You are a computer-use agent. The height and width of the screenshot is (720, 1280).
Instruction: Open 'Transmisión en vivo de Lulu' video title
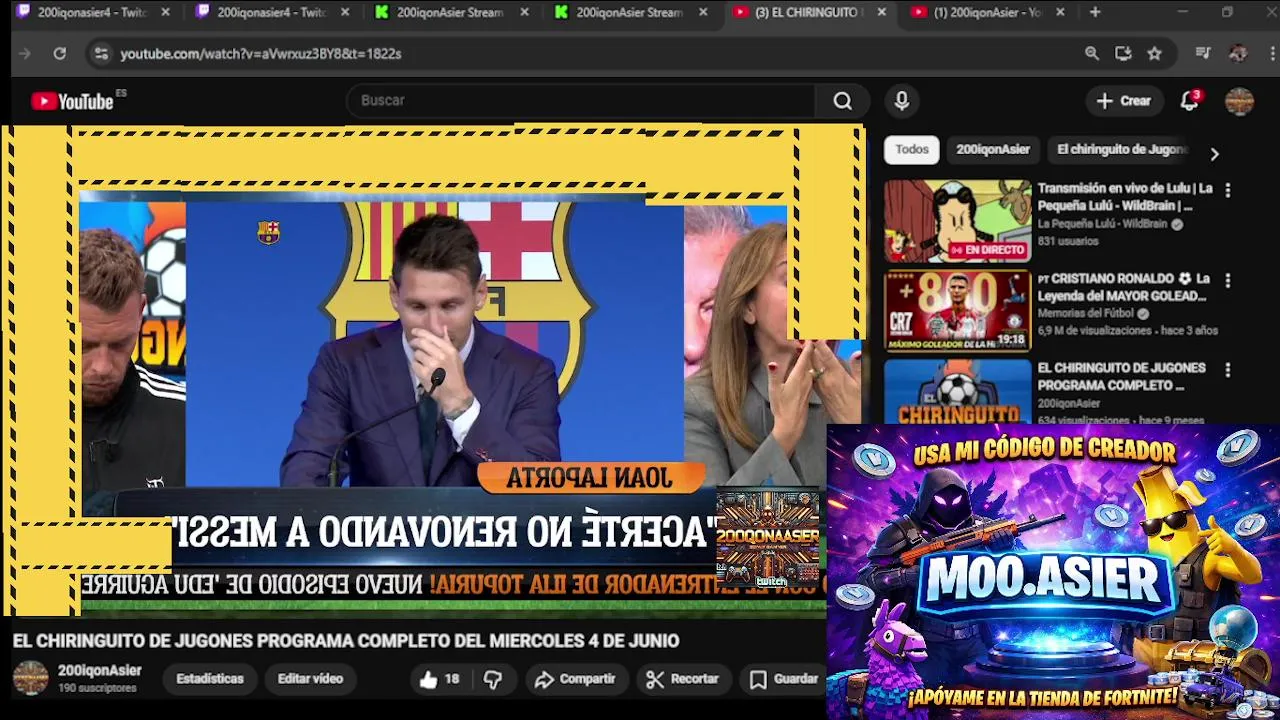pos(1125,197)
